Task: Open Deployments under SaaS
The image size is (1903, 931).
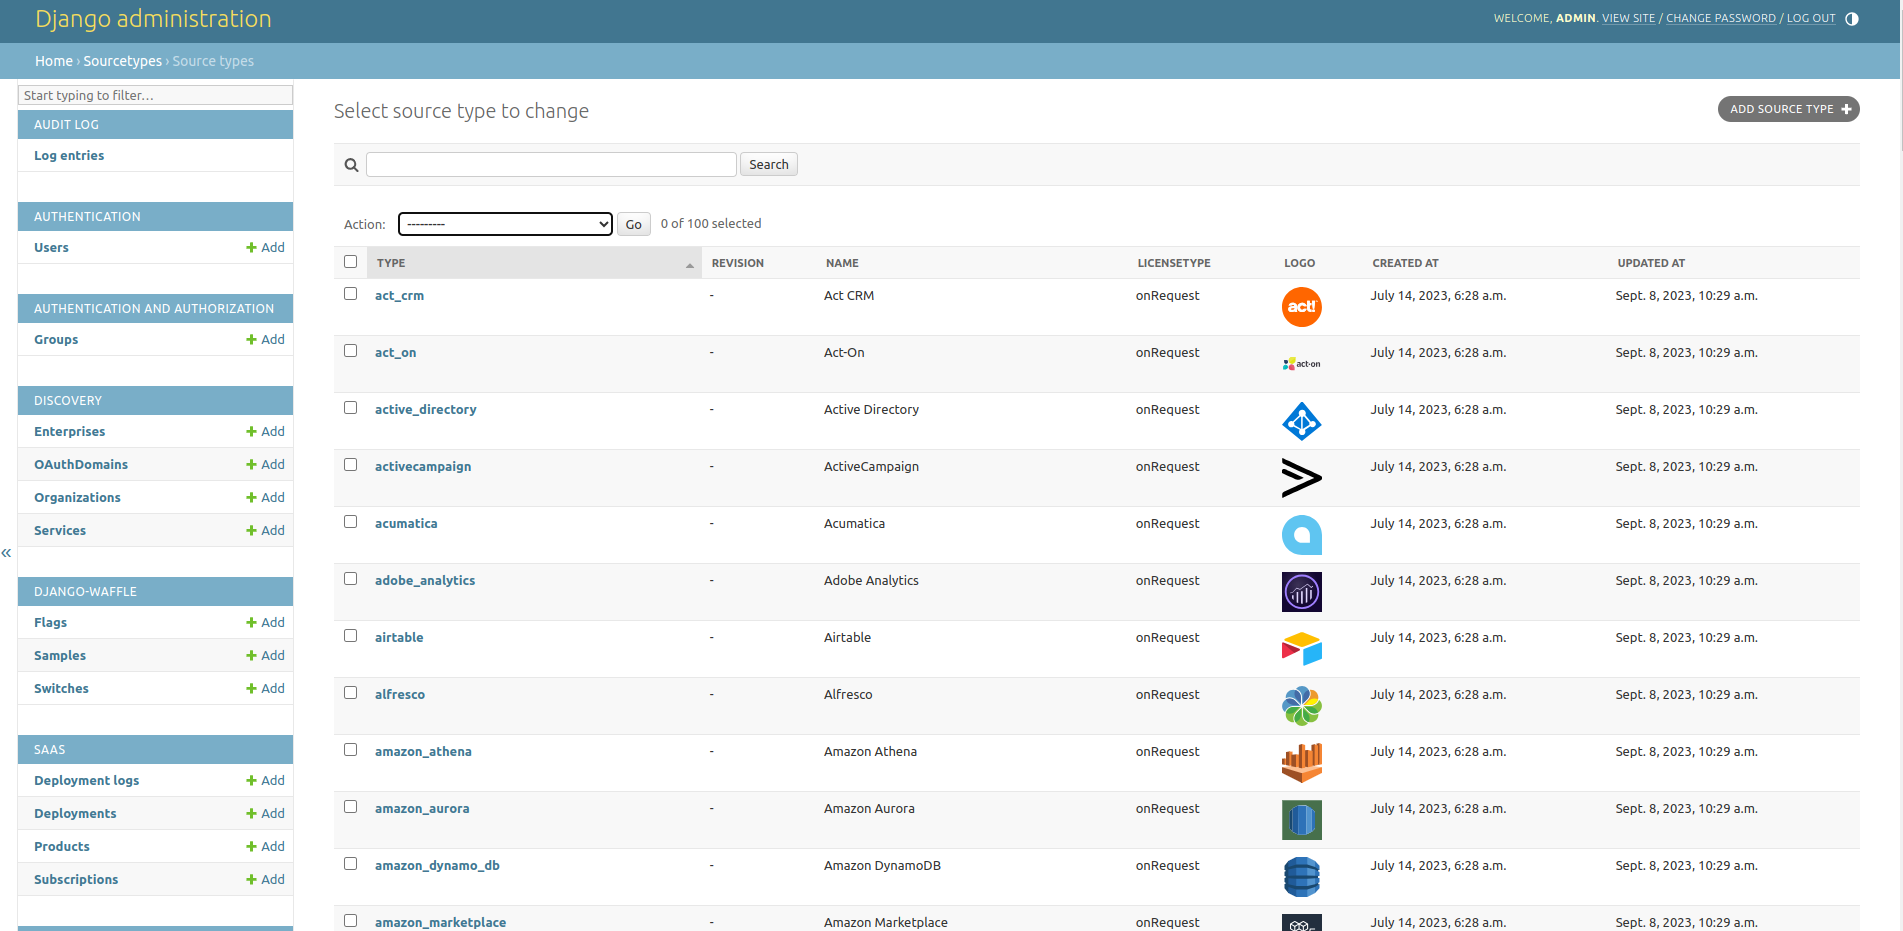Action: pyautogui.click(x=75, y=814)
